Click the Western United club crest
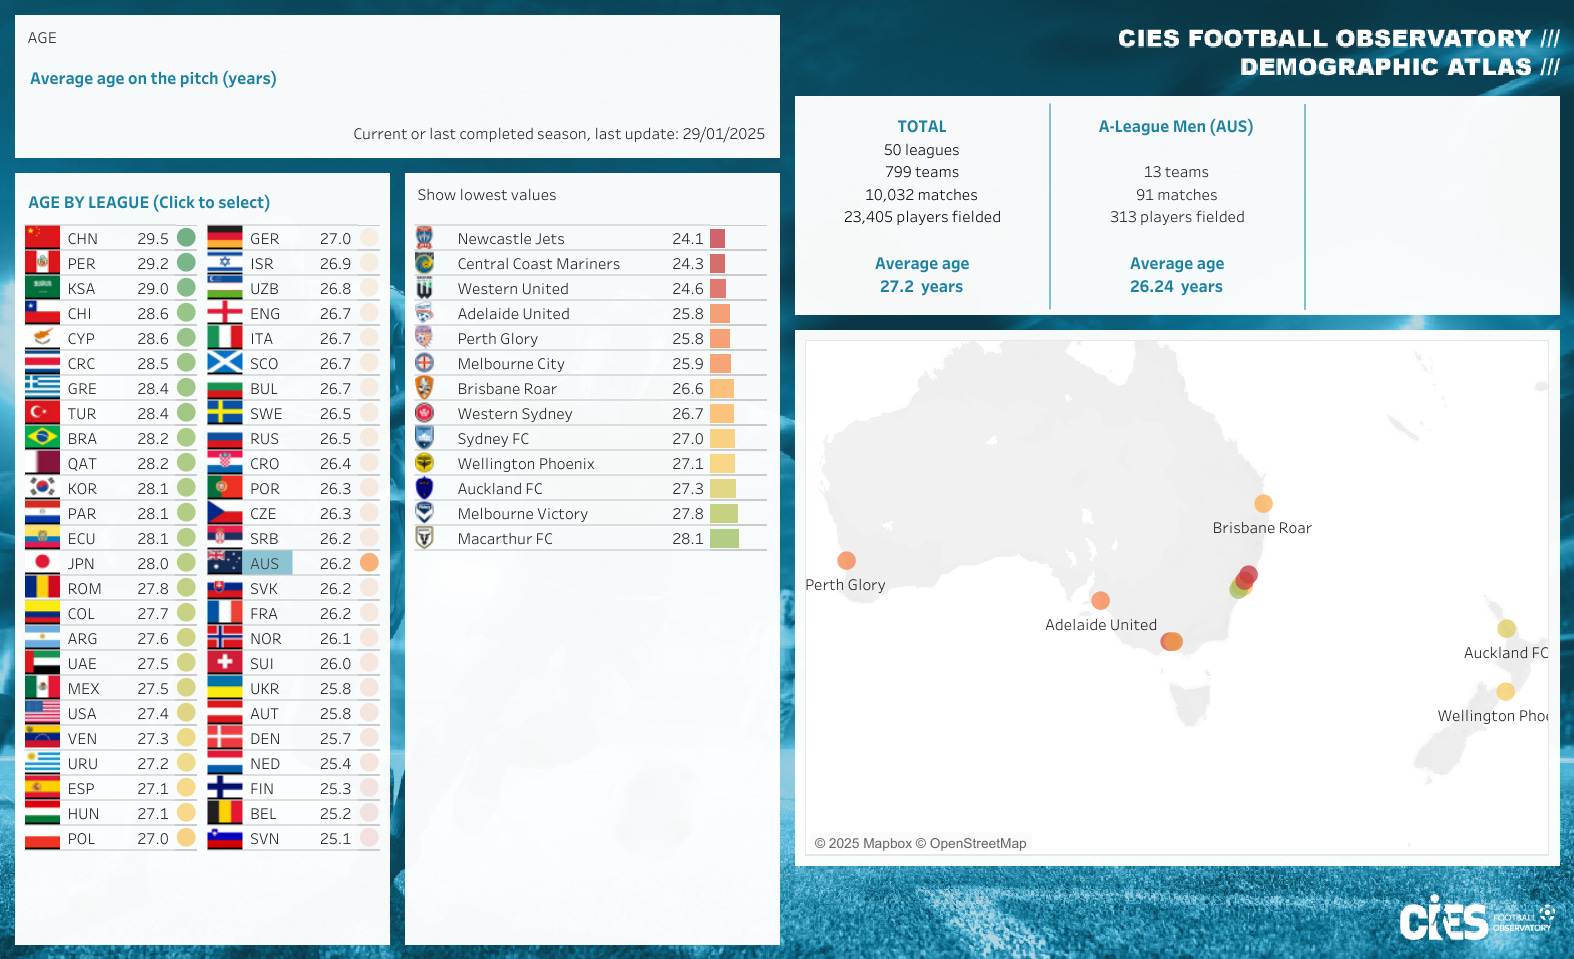This screenshot has height=959, width=1574. (424, 288)
